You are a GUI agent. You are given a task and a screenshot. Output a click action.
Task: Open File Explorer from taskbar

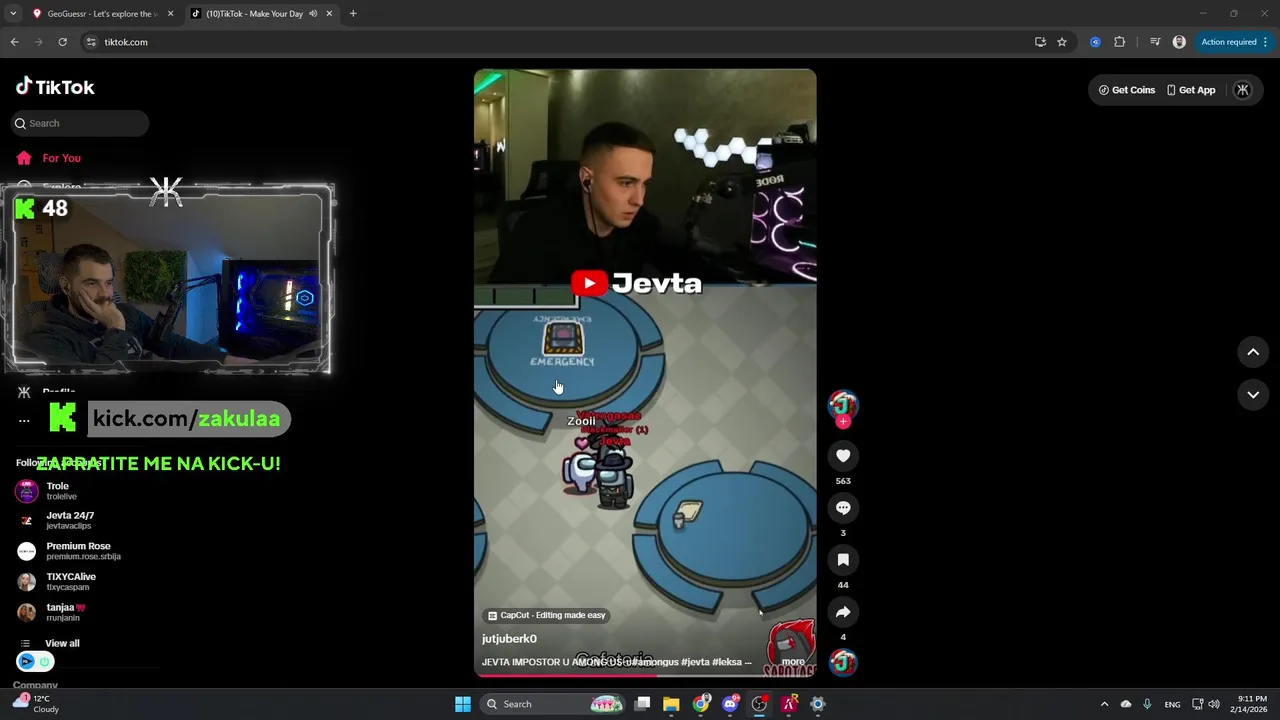pyautogui.click(x=671, y=704)
